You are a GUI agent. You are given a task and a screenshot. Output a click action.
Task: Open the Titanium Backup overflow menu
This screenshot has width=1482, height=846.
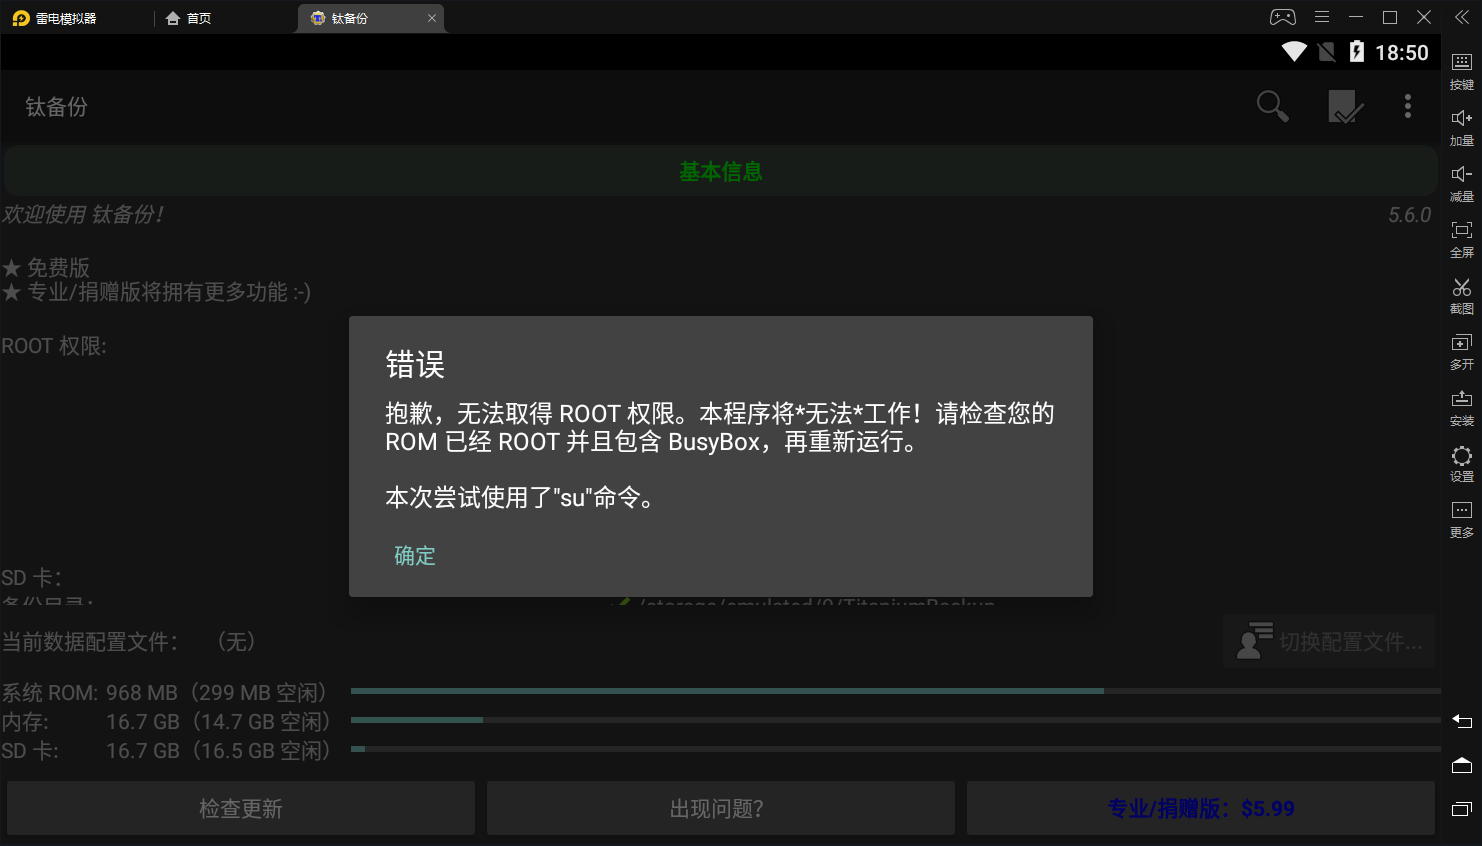coord(1408,105)
